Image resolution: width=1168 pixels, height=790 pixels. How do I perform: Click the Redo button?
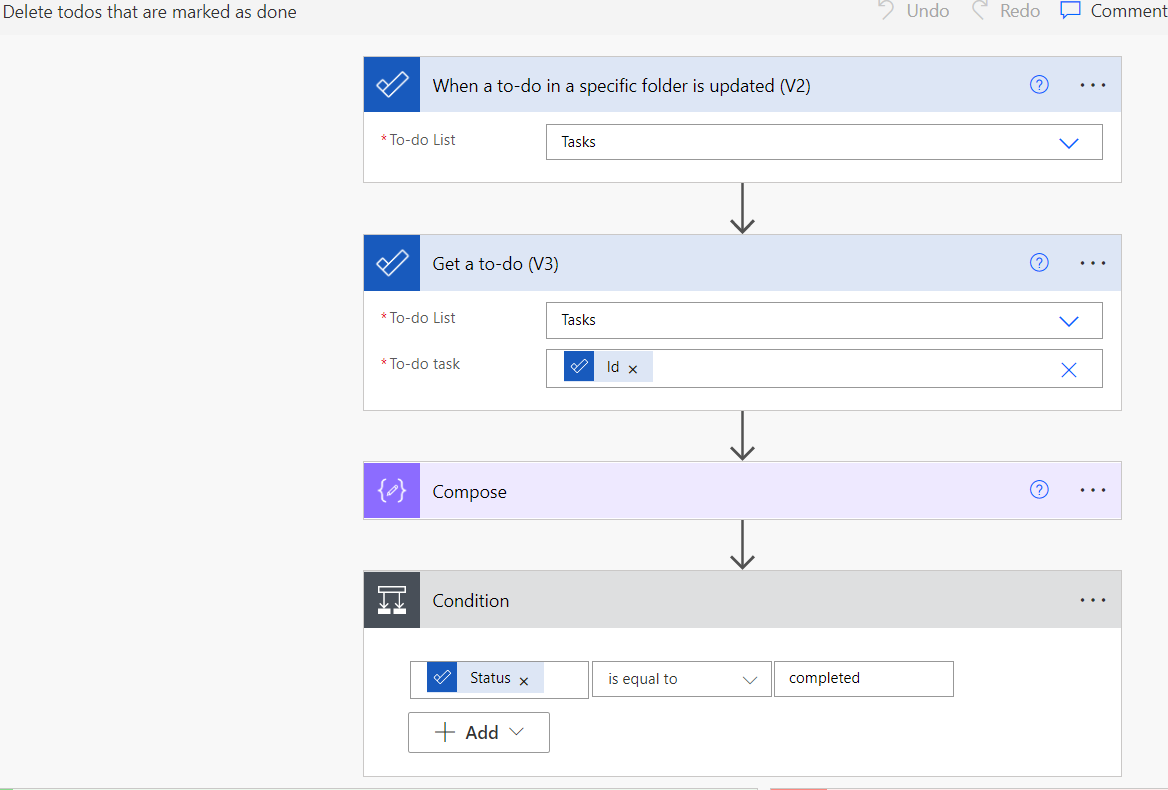[1006, 11]
